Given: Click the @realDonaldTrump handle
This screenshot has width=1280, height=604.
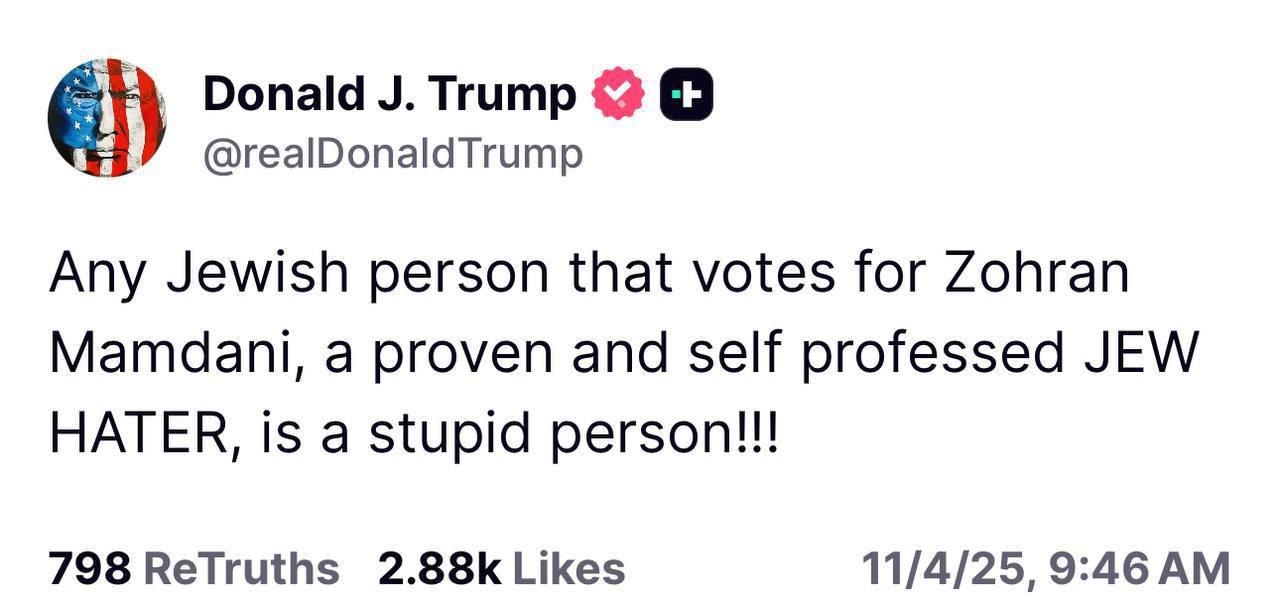Looking at the screenshot, I should 392,154.
